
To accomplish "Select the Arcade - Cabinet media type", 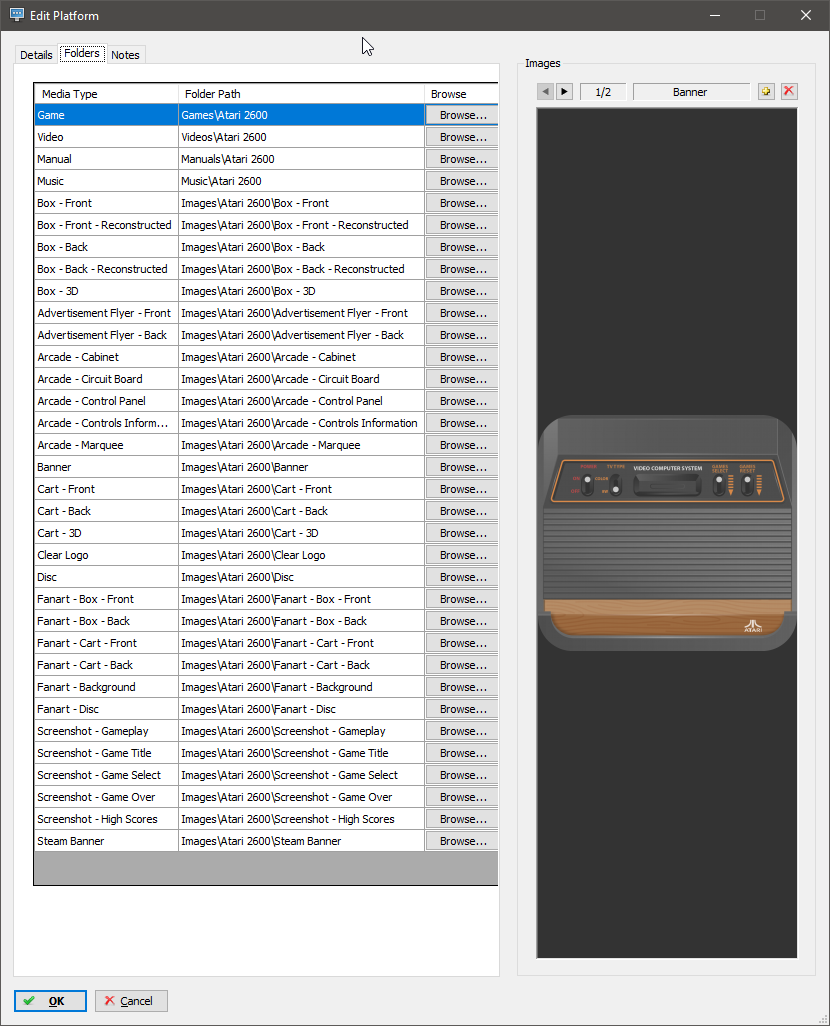I will click(106, 357).
